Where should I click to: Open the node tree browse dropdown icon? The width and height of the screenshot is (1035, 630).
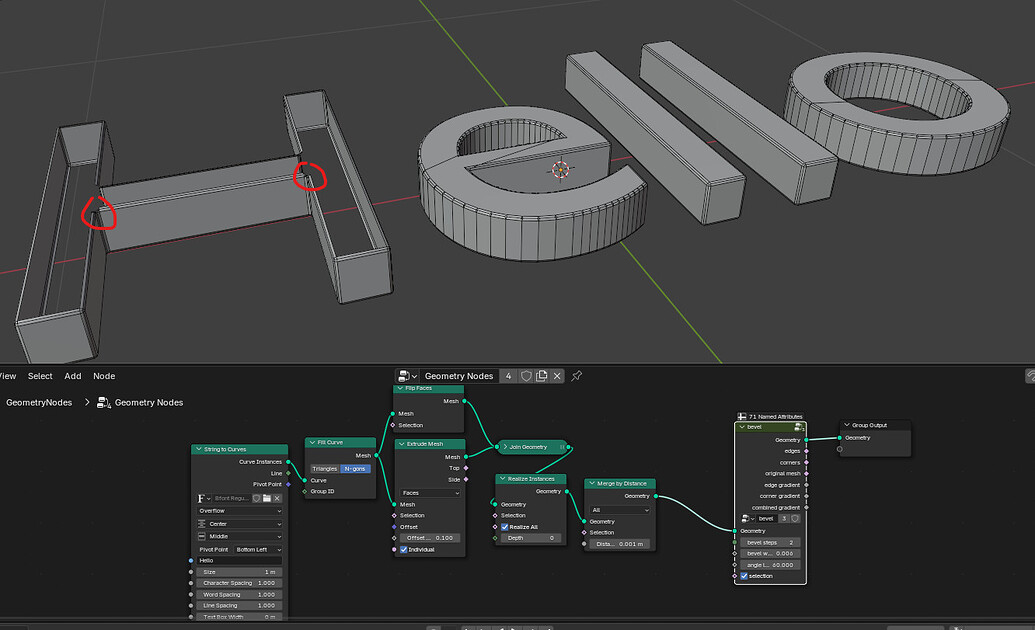click(407, 376)
